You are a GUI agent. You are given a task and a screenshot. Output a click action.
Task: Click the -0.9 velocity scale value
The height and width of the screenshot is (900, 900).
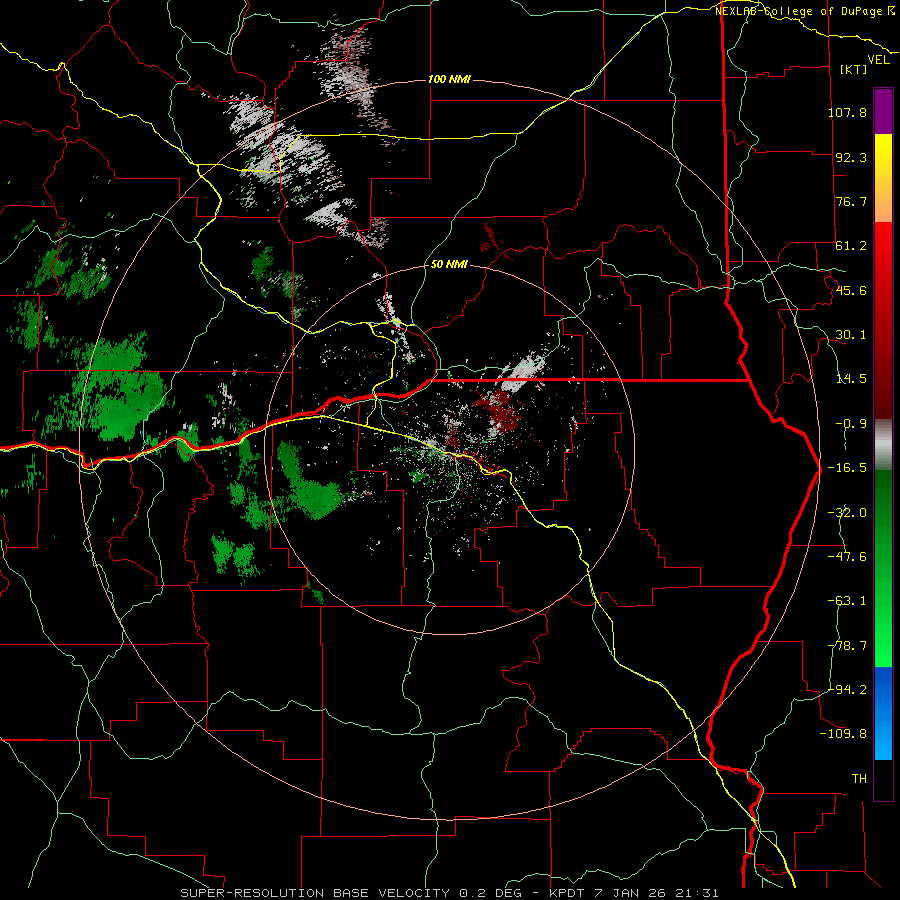click(x=851, y=424)
